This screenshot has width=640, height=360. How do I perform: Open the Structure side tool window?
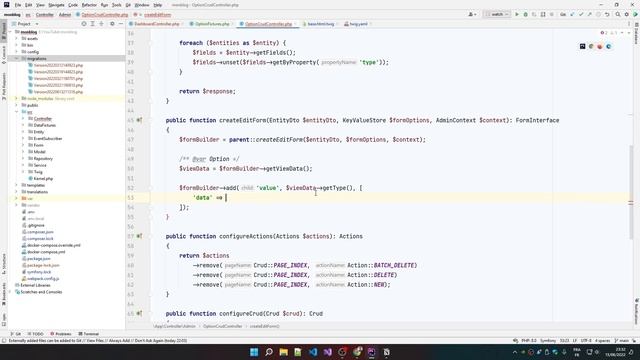pyautogui.click(x=4, y=264)
